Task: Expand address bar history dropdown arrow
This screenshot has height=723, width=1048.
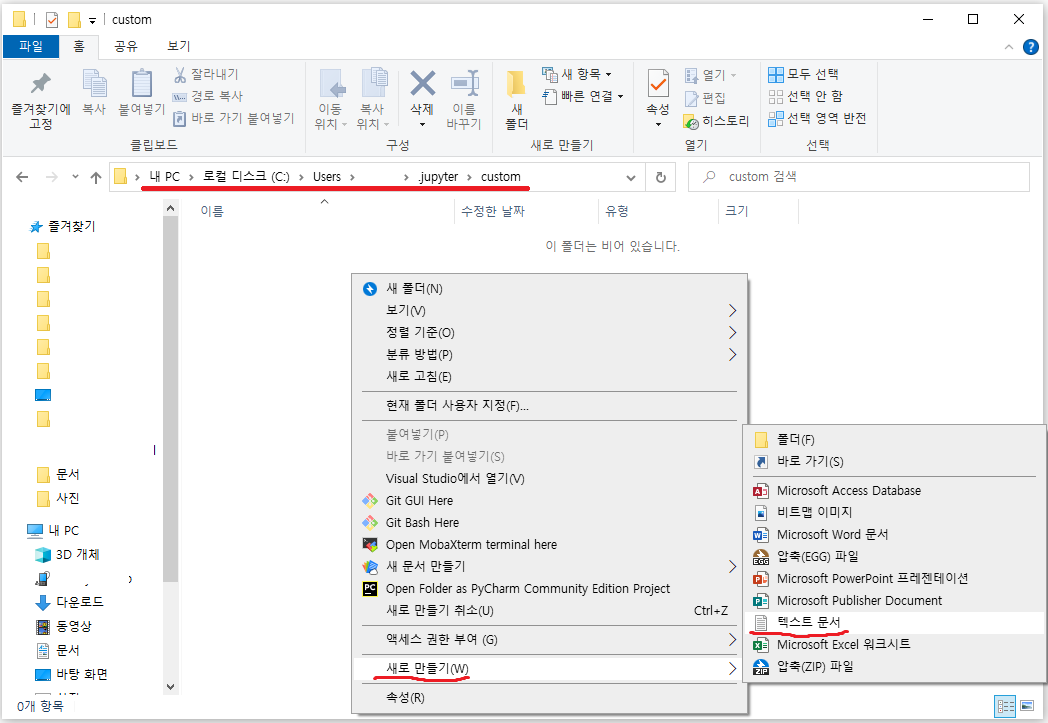Action: click(630, 178)
